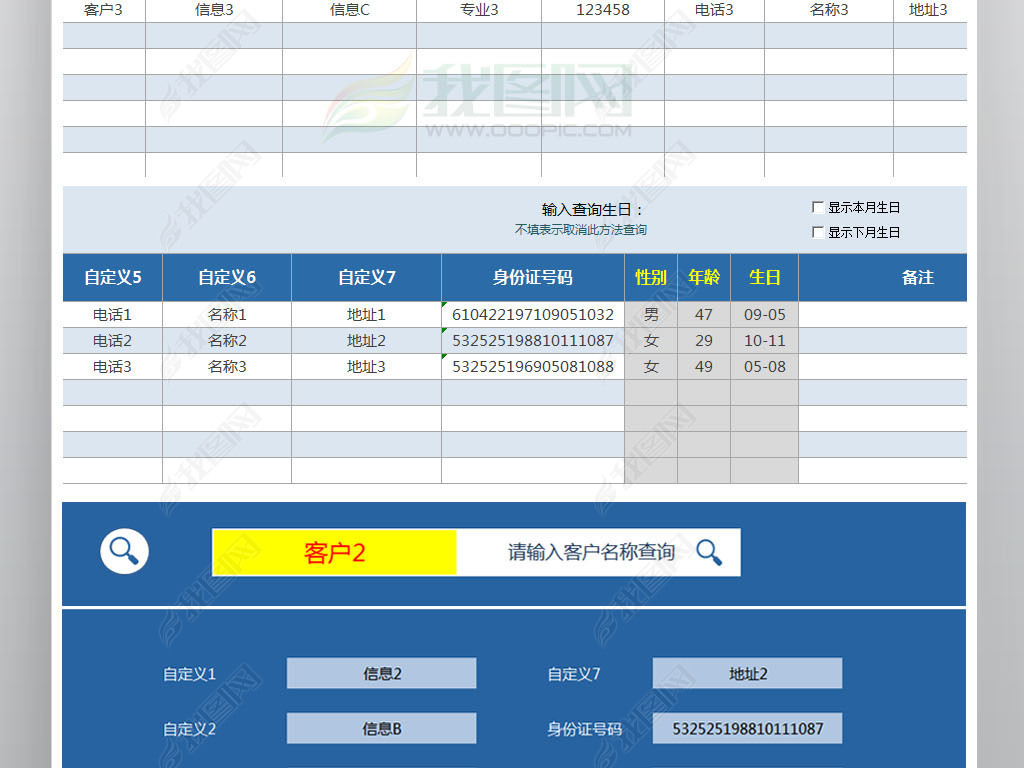This screenshot has width=1024, height=768.
Task: Click the 信息B field next to 自定义2
Action: tap(381, 728)
